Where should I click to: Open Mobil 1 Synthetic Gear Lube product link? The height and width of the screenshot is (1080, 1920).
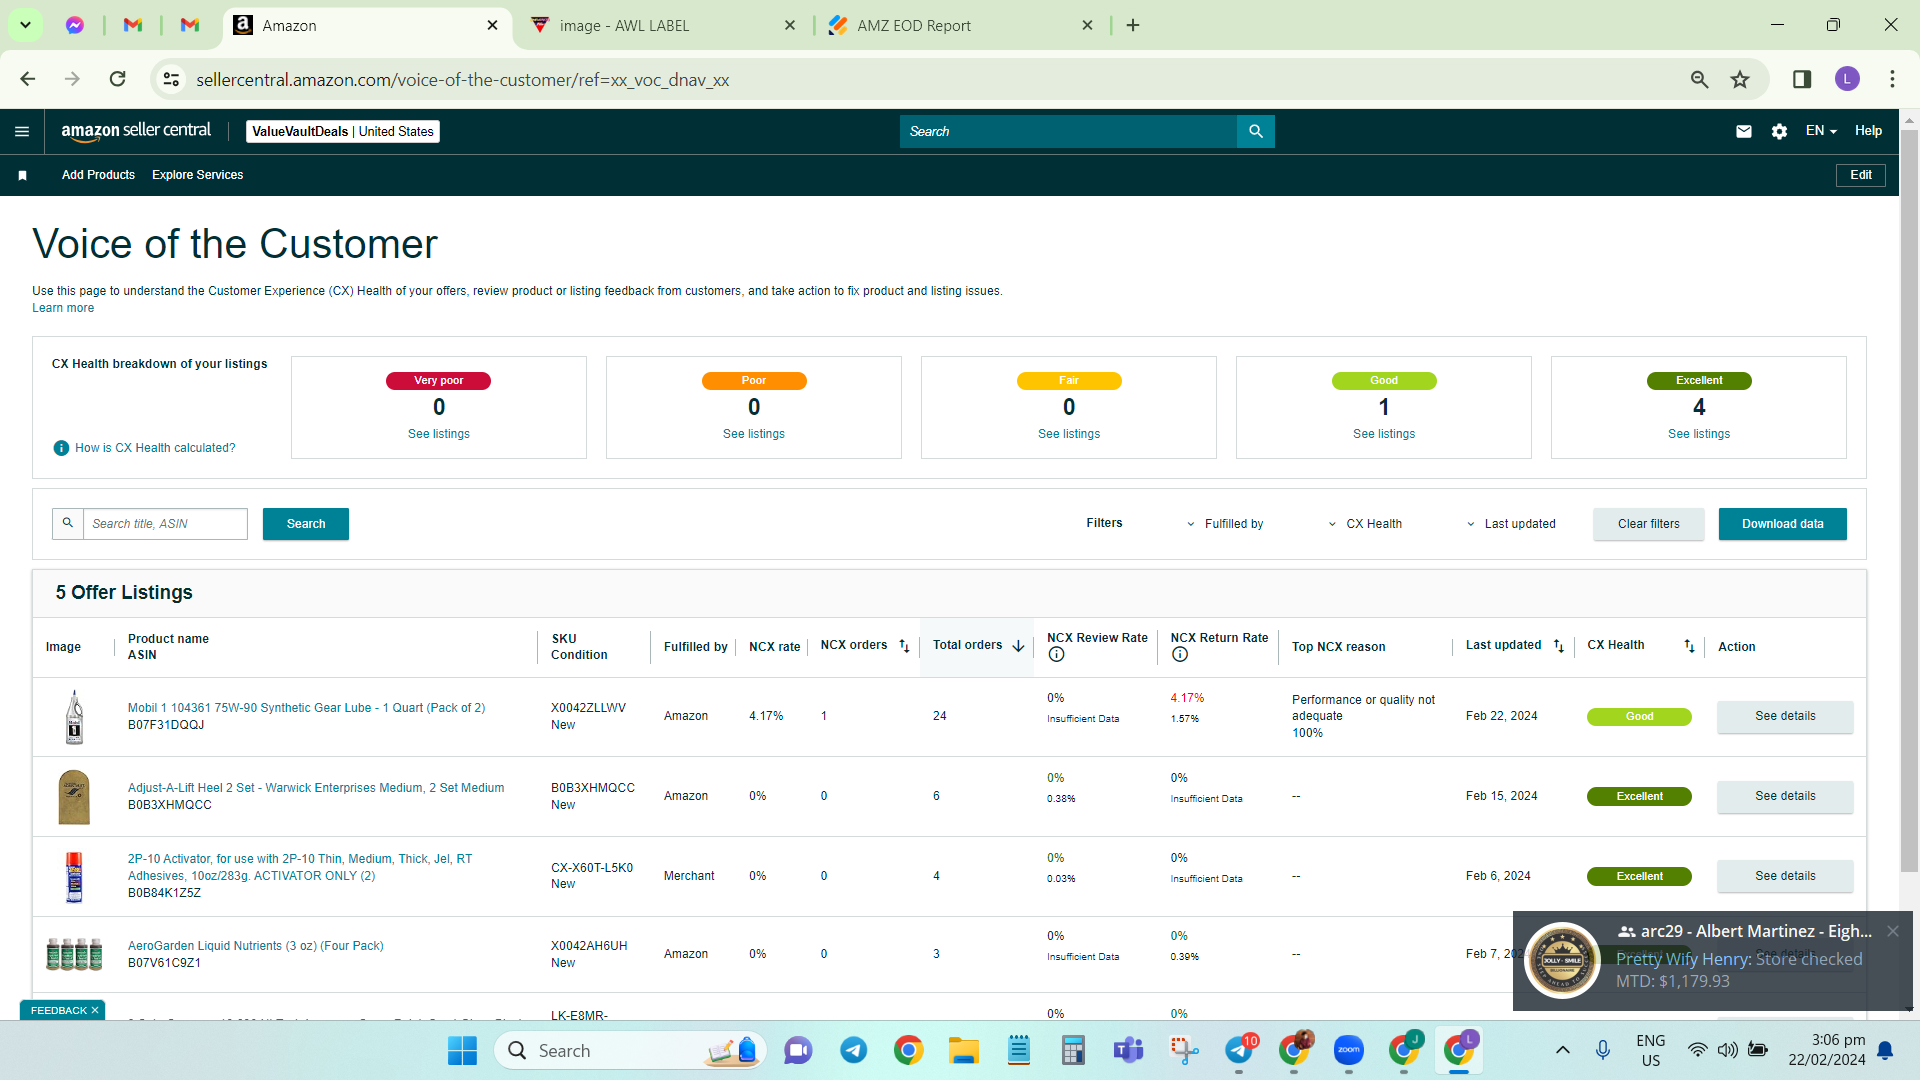(x=306, y=708)
